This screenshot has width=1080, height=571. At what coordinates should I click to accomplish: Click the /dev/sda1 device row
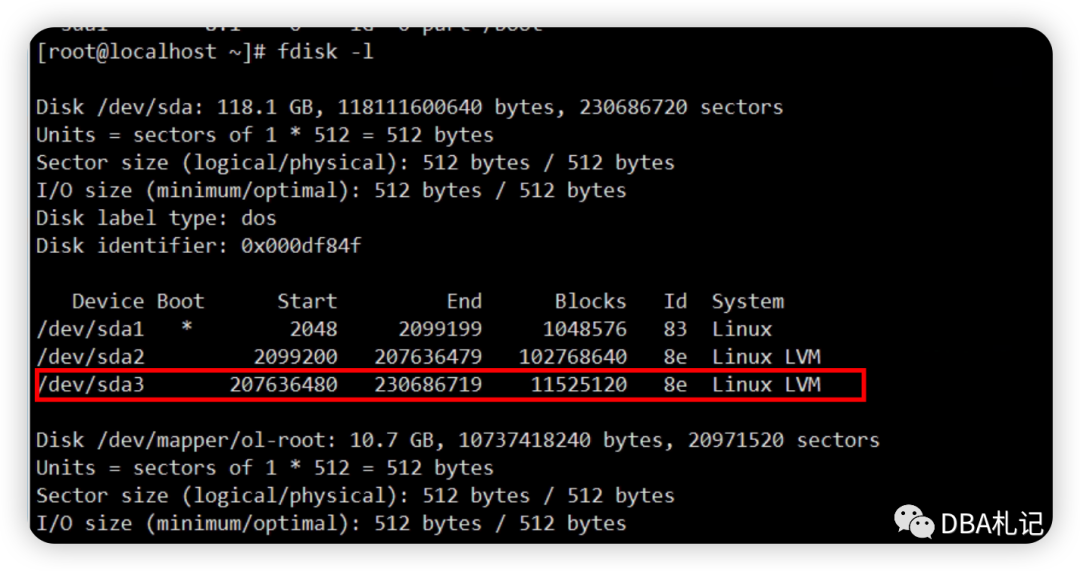coord(428,329)
